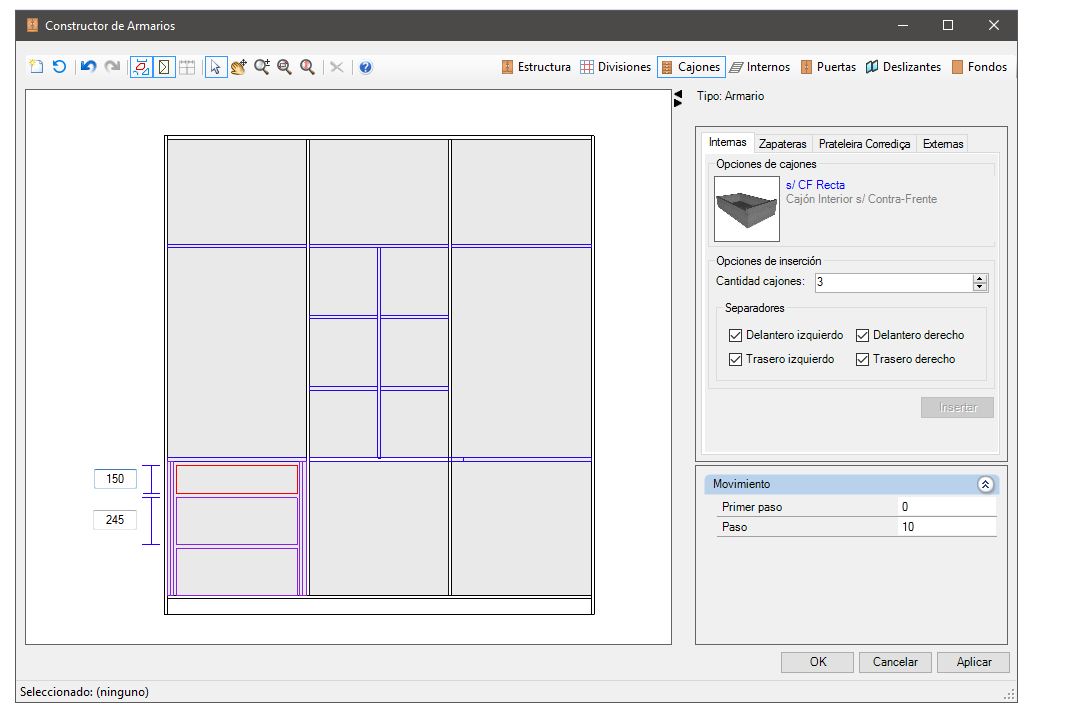Toggle Delantero izquierdo separator checkbox
1068x711 pixels.
735,335
